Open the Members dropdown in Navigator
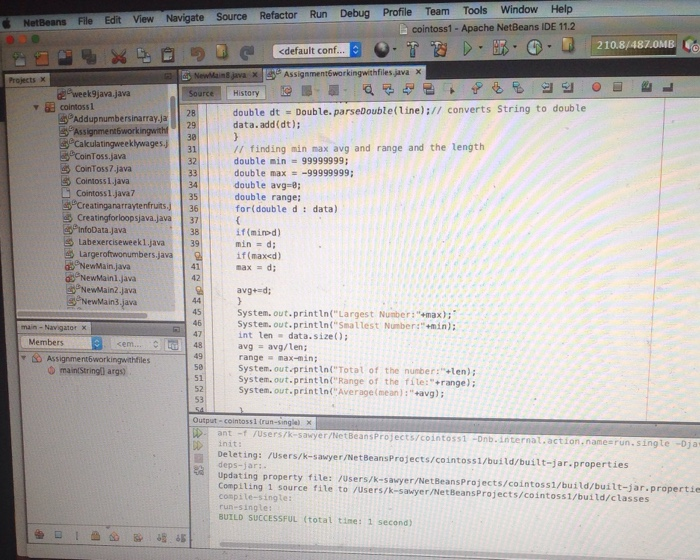 coord(62,343)
